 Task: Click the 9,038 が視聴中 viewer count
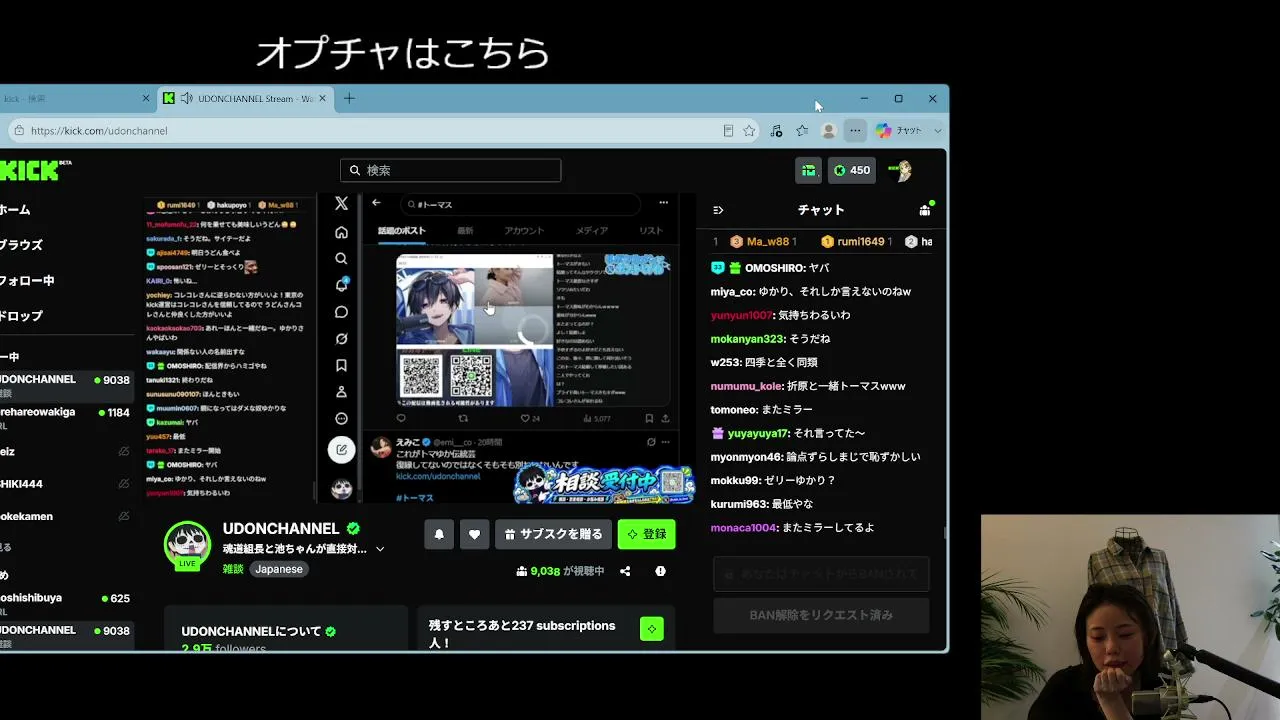point(560,571)
